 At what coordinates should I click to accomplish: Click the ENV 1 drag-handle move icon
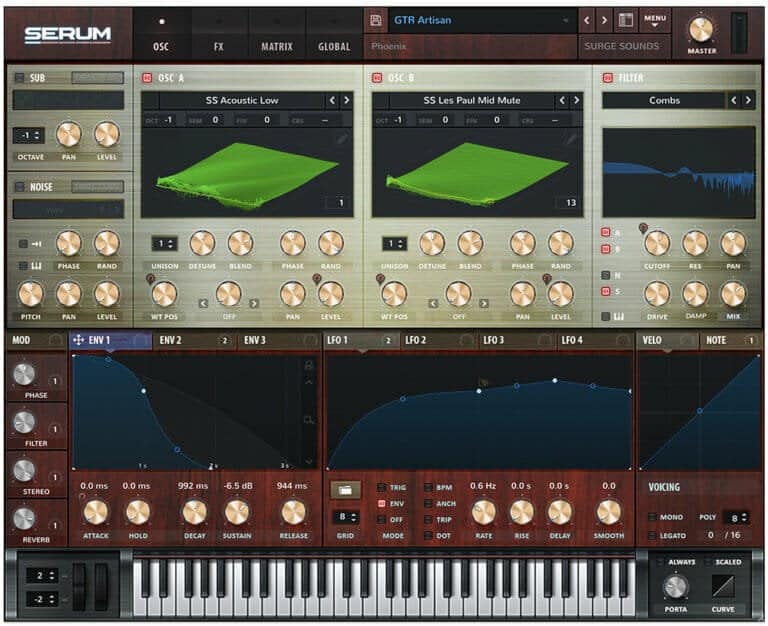pyautogui.click(x=78, y=340)
